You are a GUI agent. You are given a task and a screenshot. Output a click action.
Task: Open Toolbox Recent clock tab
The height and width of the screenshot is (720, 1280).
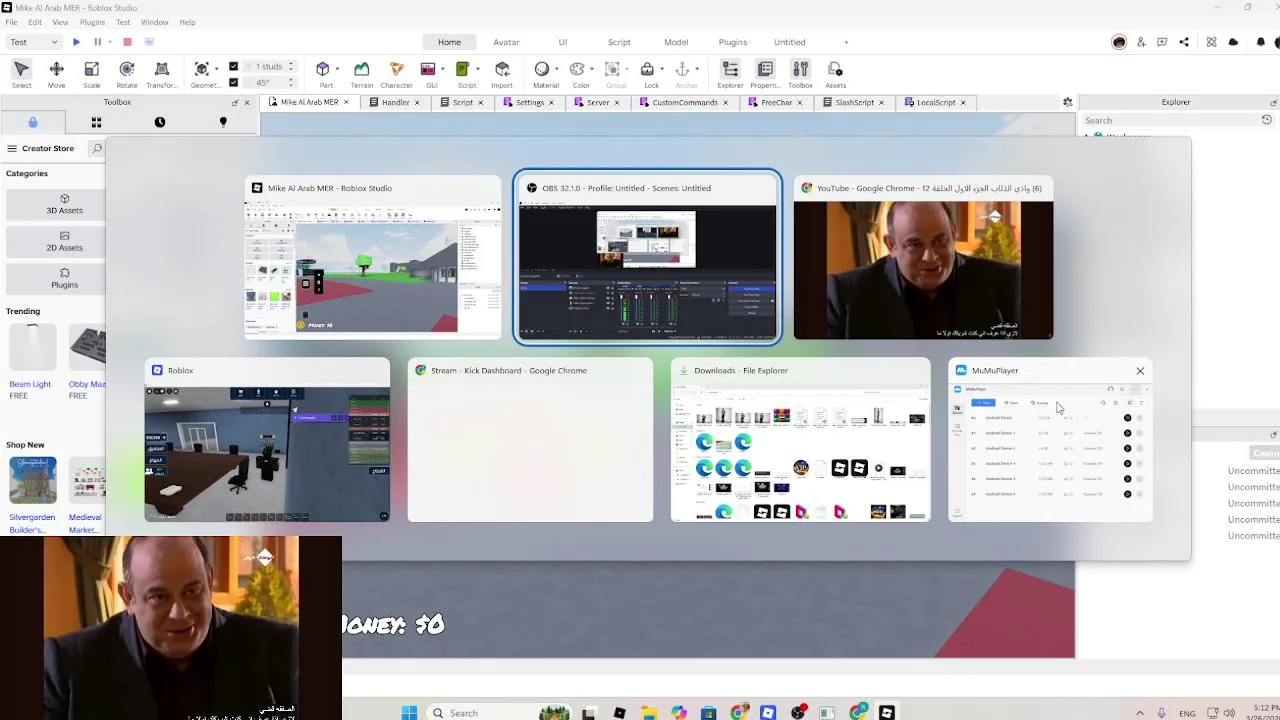(x=159, y=122)
